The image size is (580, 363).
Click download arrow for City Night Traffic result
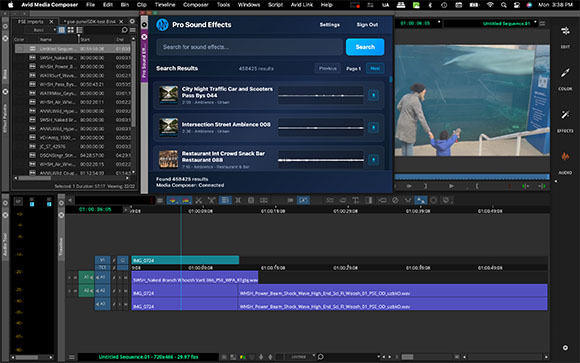click(374, 95)
